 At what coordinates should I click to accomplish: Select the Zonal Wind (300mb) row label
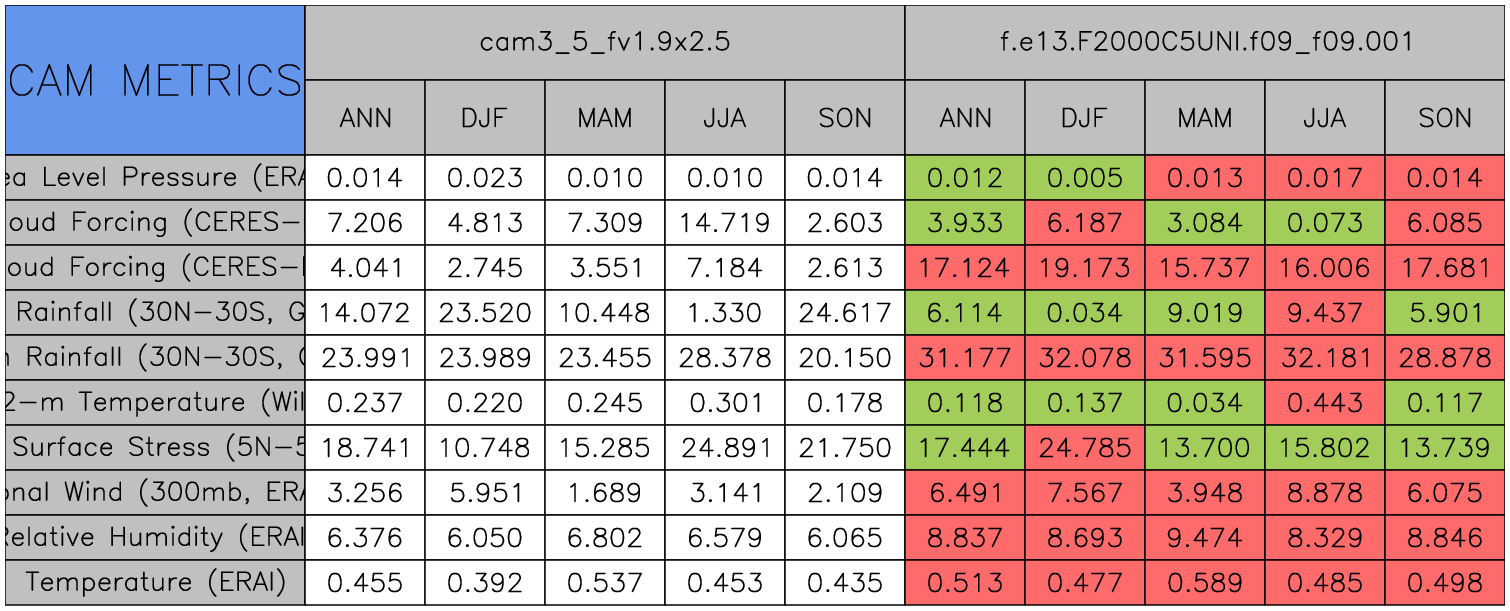pyautogui.click(x=155, y=493)
